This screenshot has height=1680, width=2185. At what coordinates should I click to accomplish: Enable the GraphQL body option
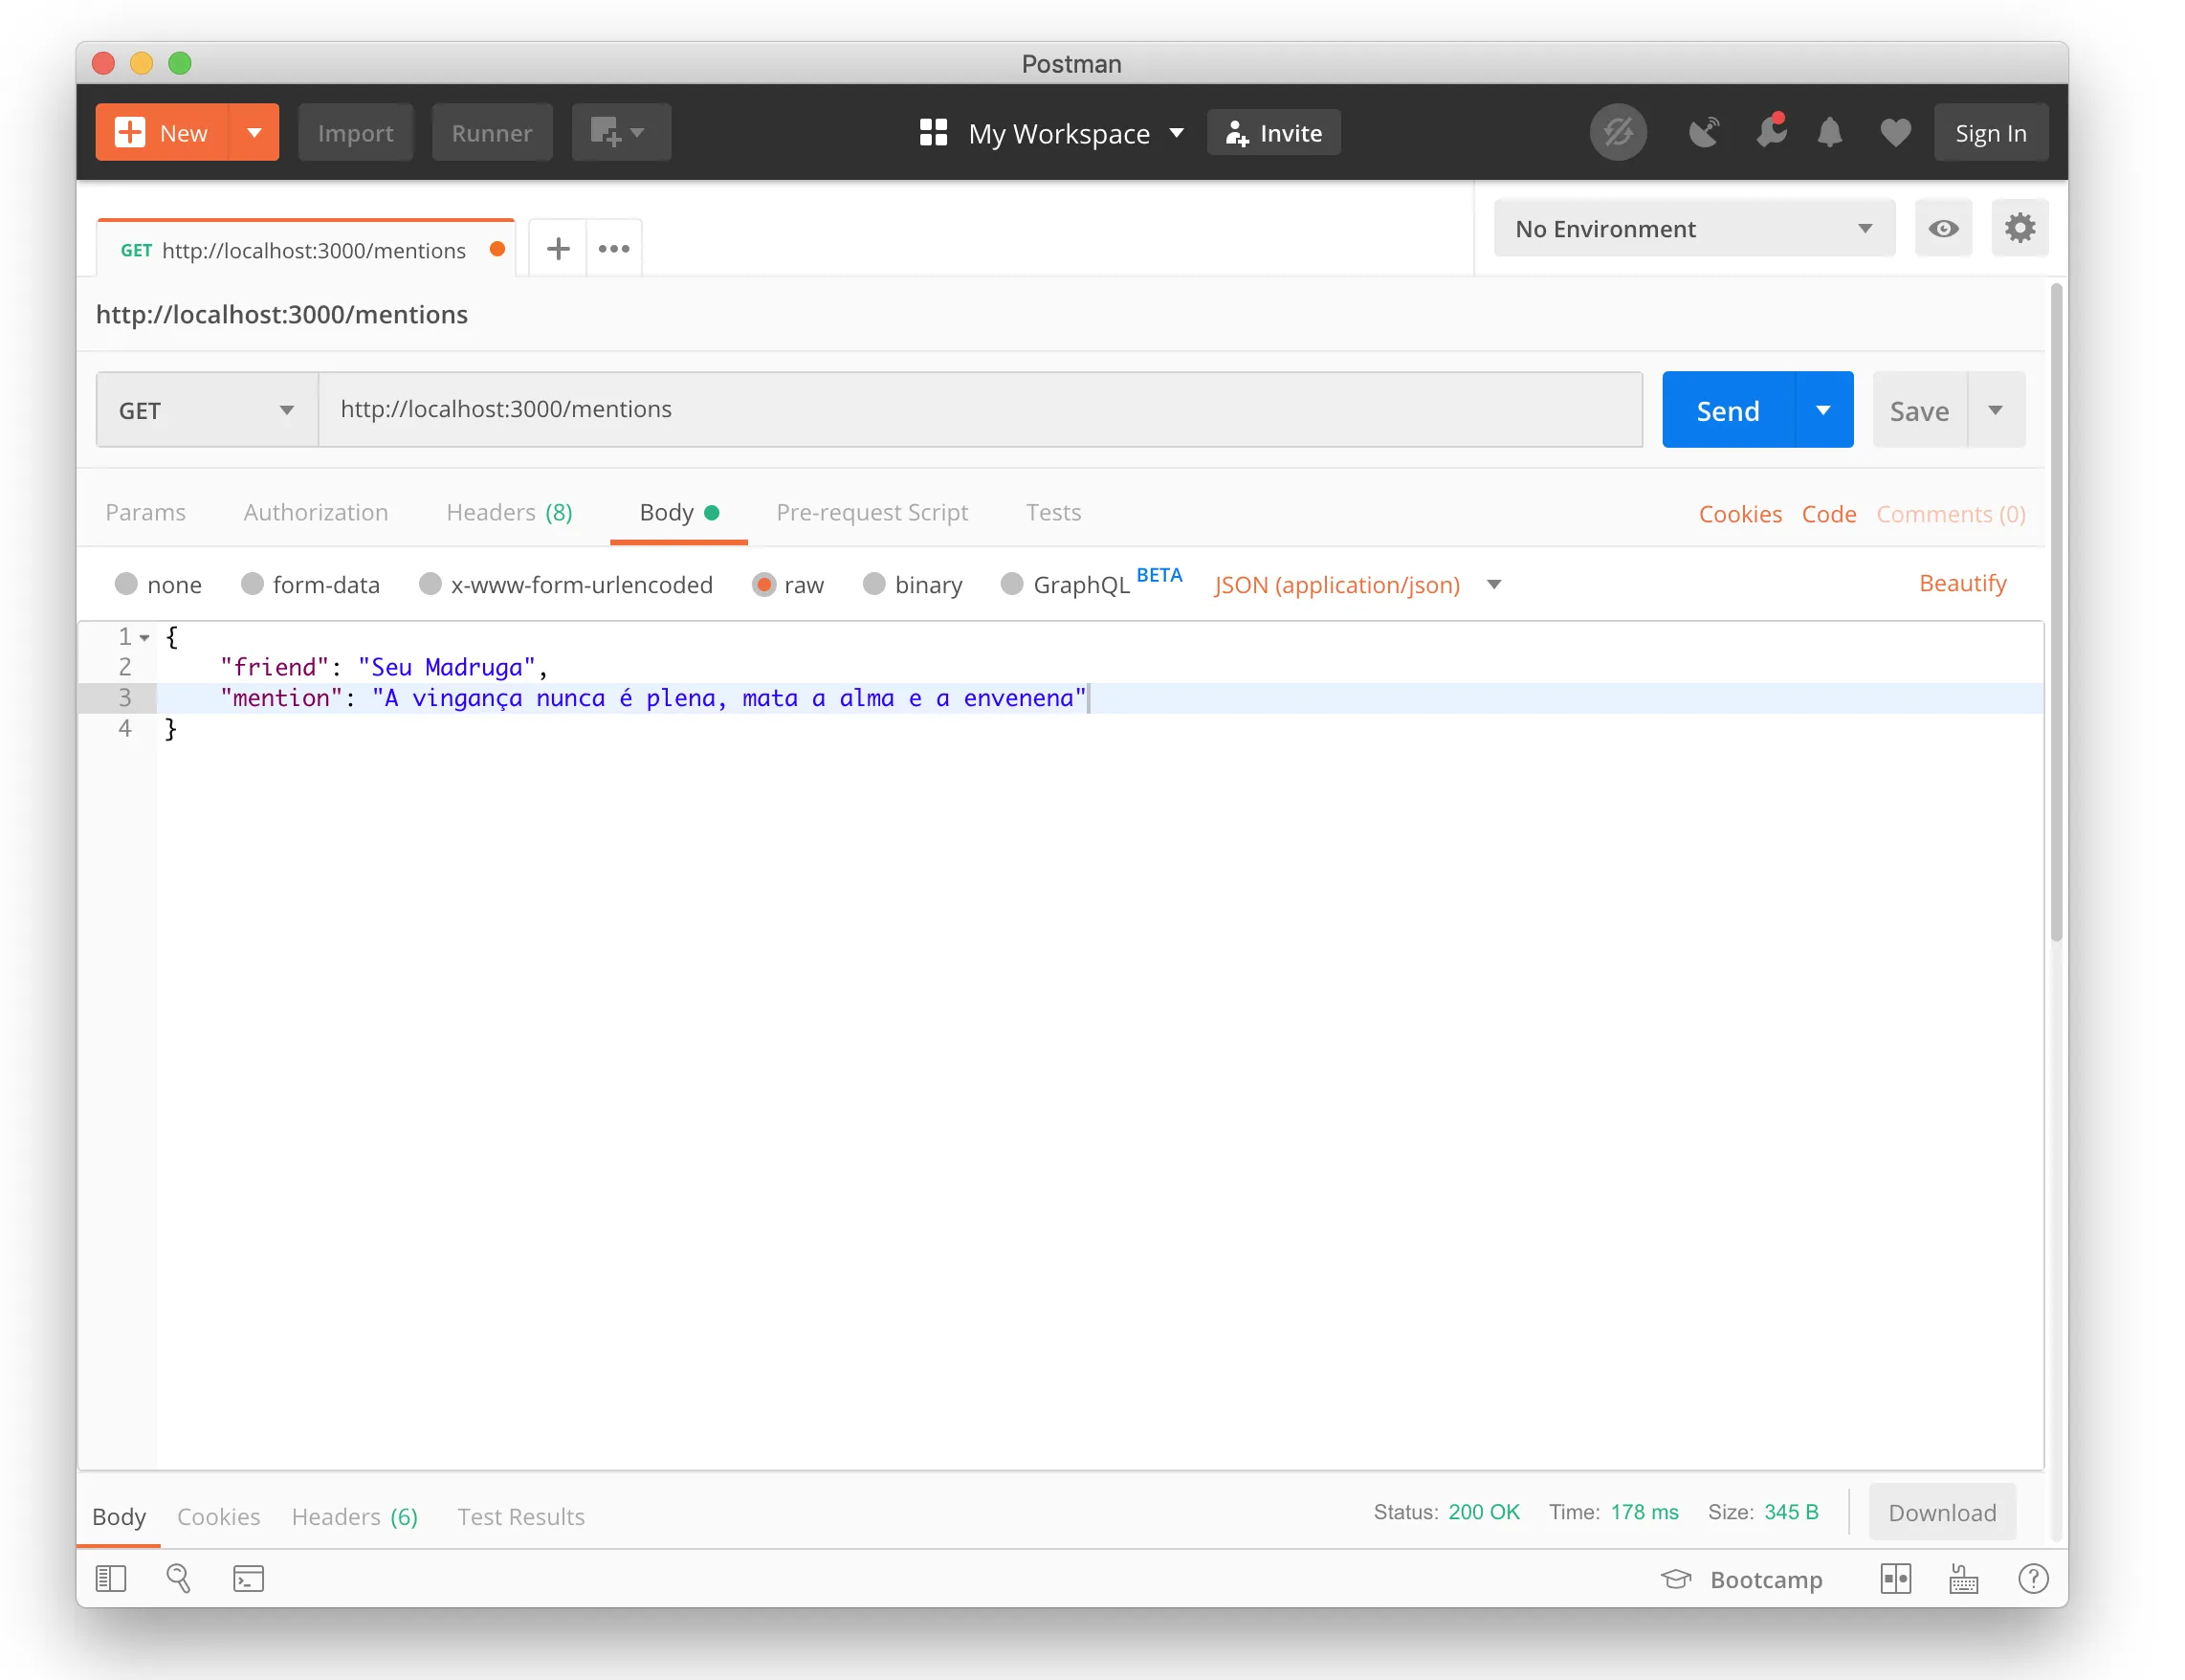[1011, 584]
